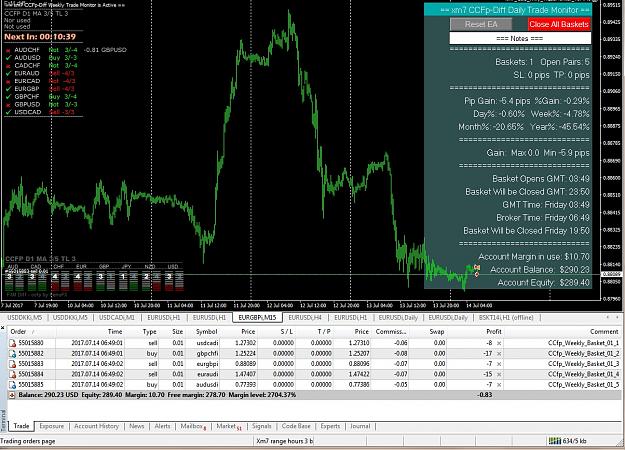Click the order icon for order 55015882
The height and width of the screenshot is (450, 625).
pos(12,354)
